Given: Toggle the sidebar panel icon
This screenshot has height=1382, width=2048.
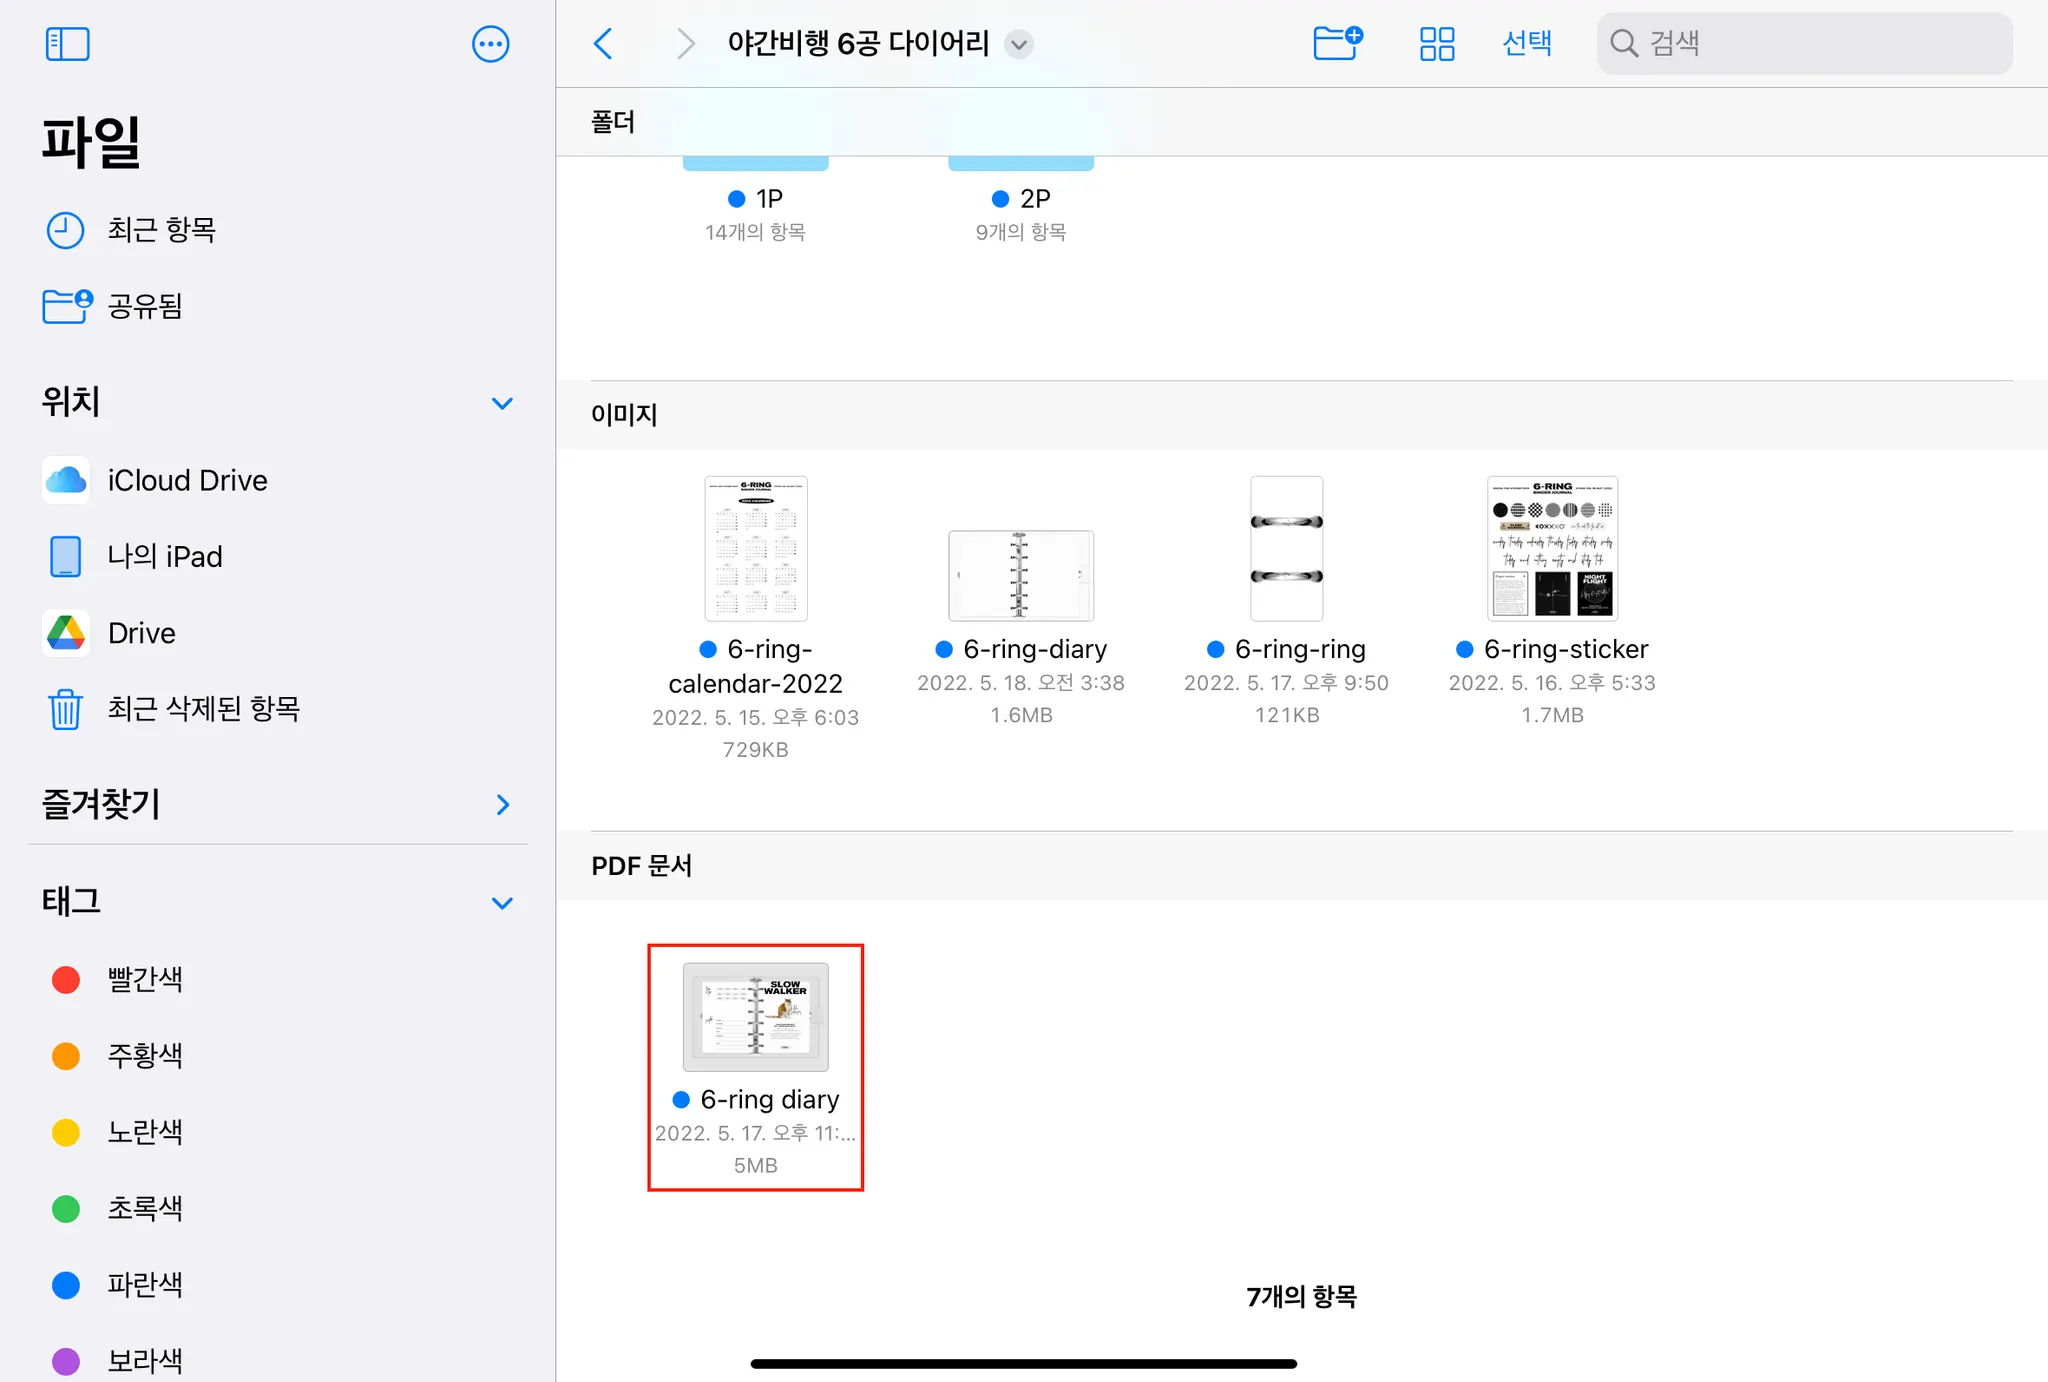Looking at the screenshot, I should tap(67, 44).
